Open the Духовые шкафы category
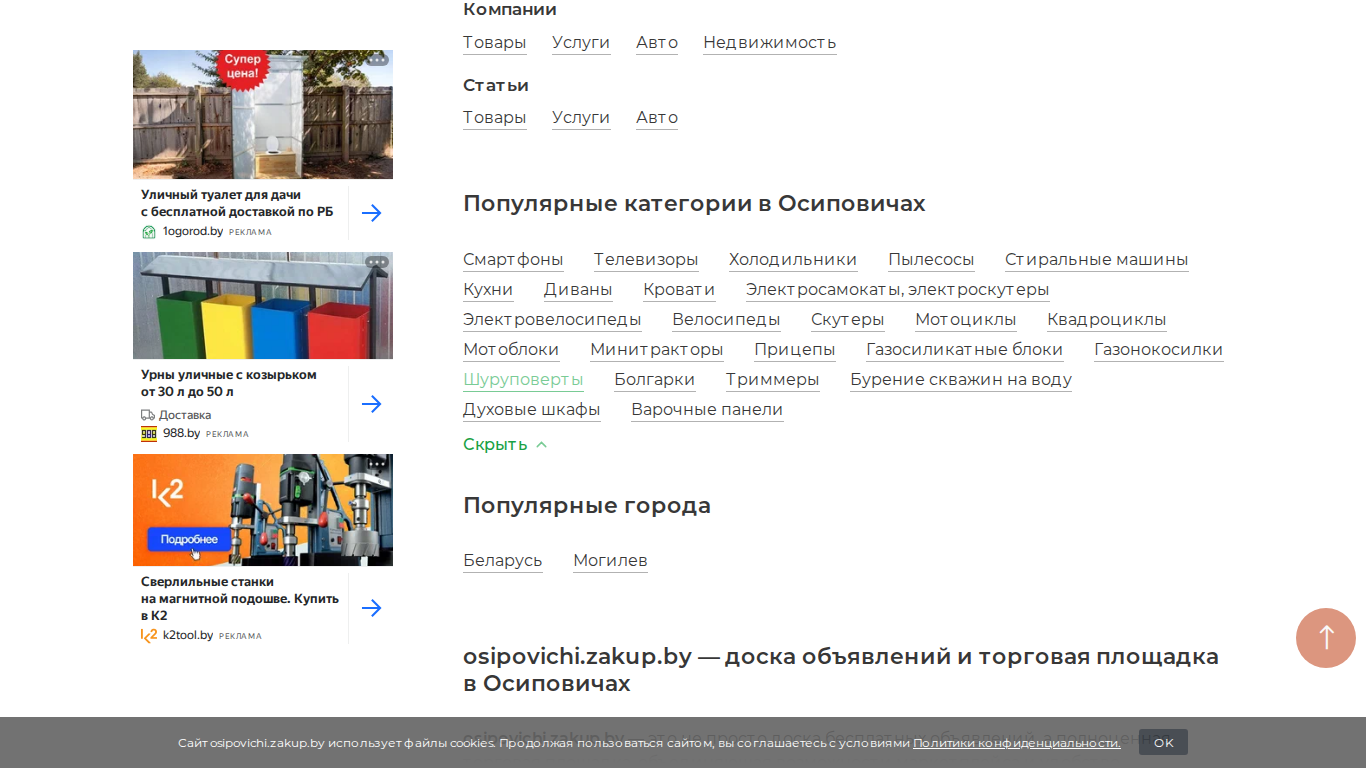 [x=531, y=409]
